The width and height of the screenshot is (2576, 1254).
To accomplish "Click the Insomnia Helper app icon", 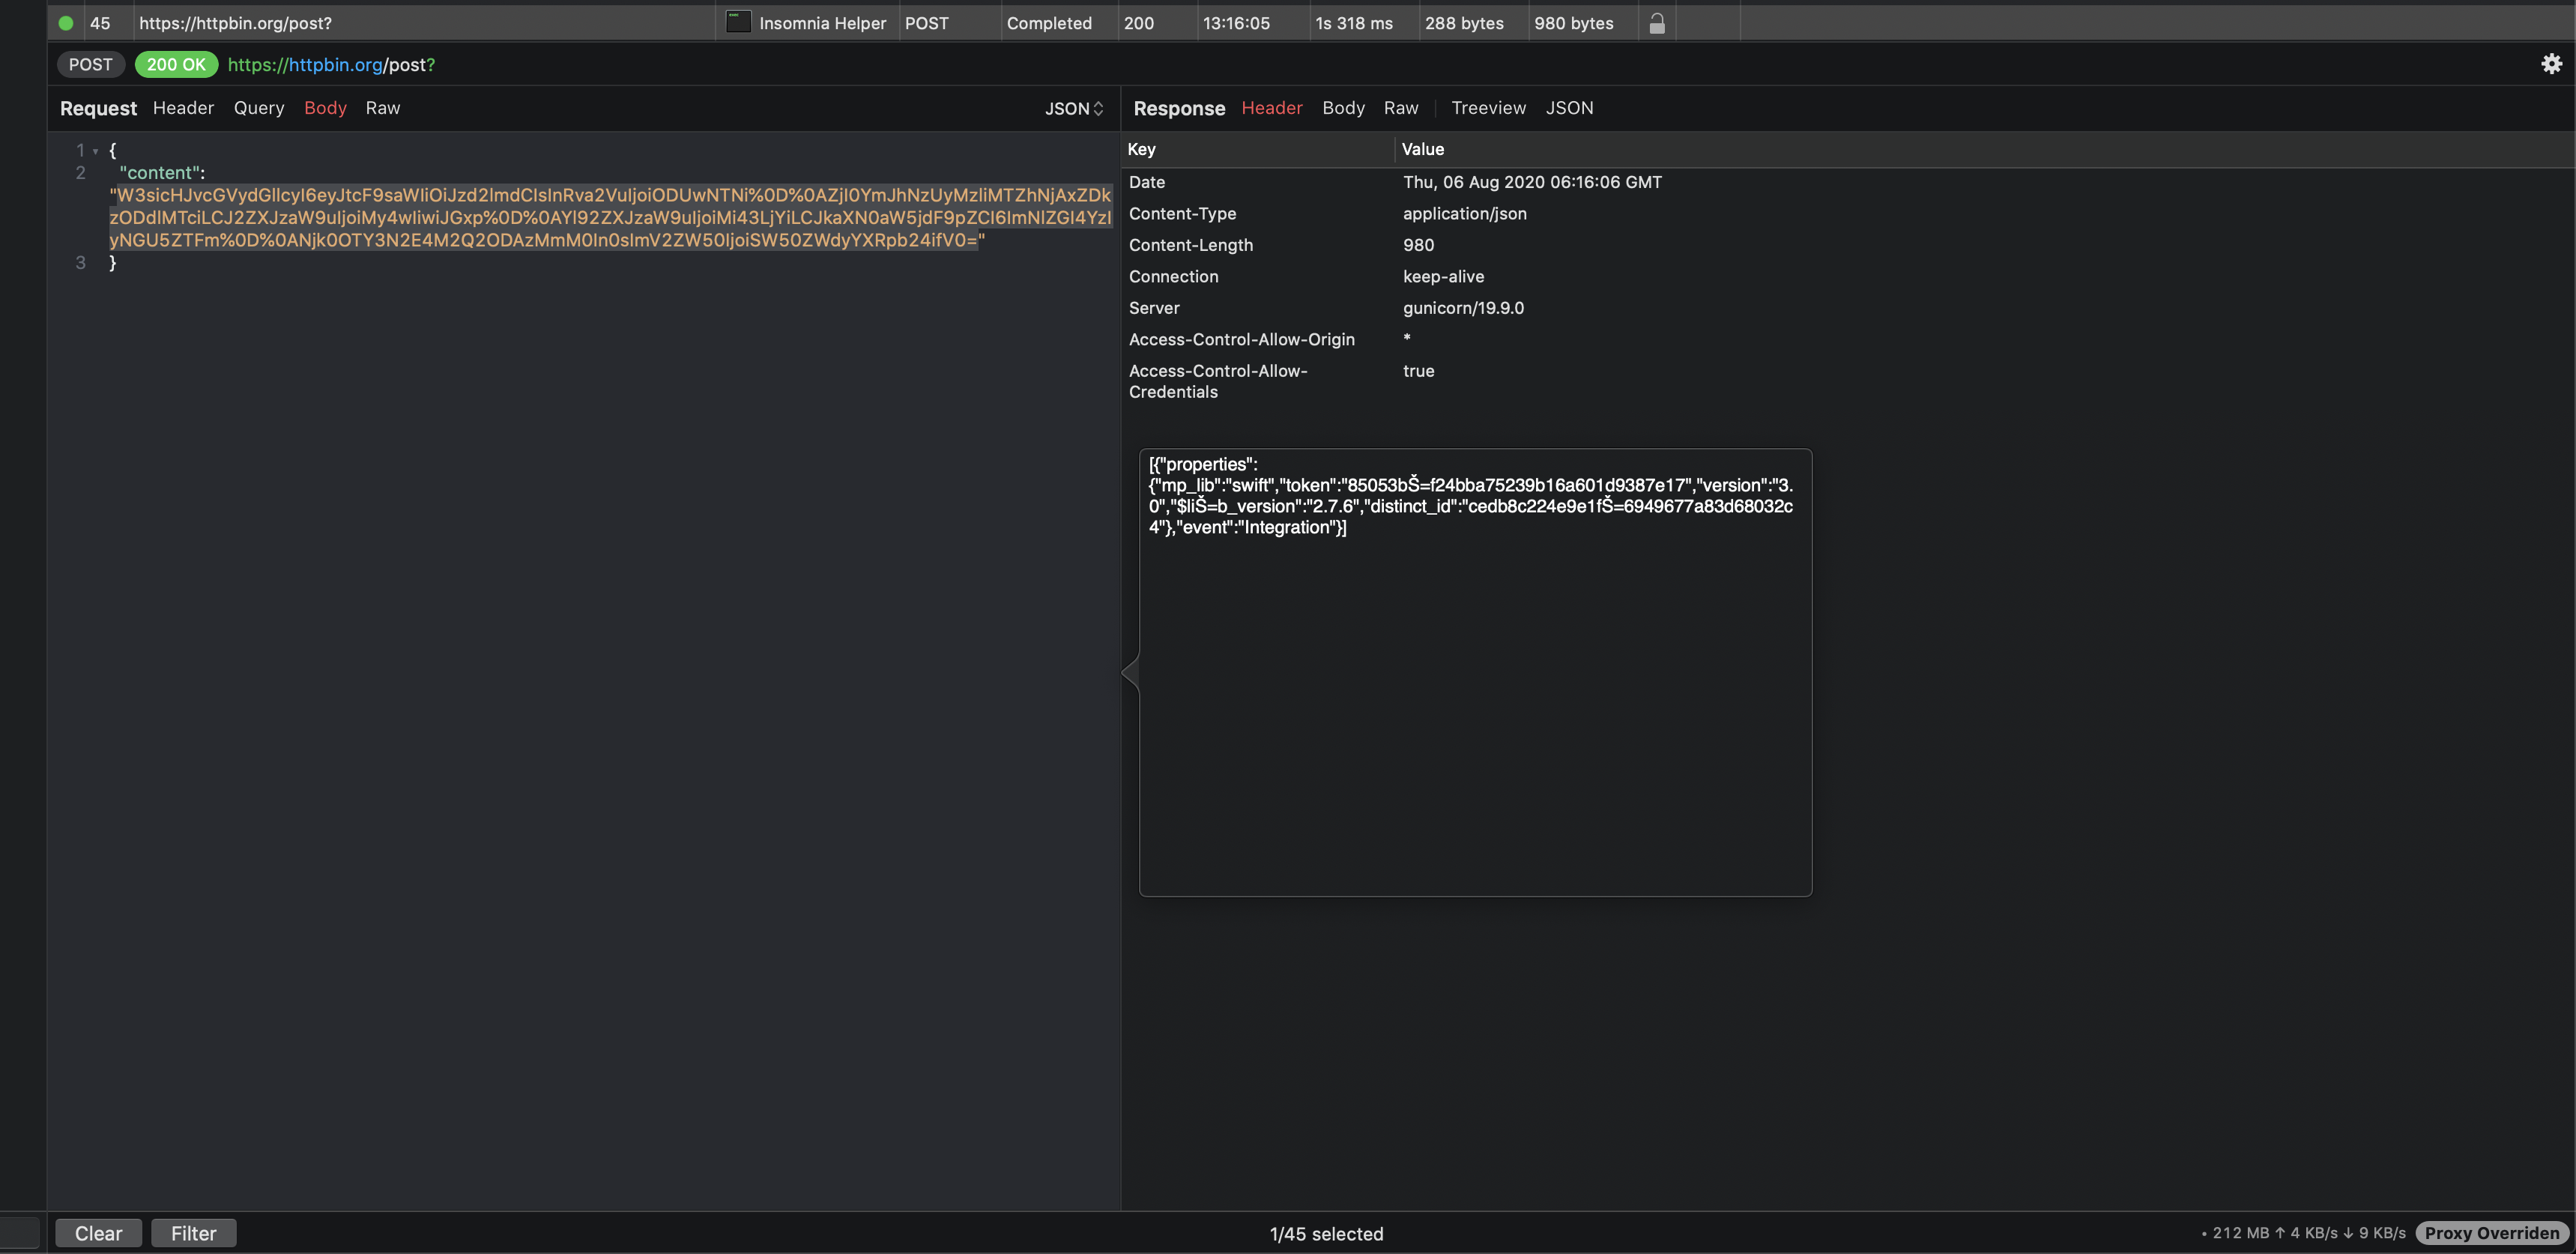I will 738,22.
